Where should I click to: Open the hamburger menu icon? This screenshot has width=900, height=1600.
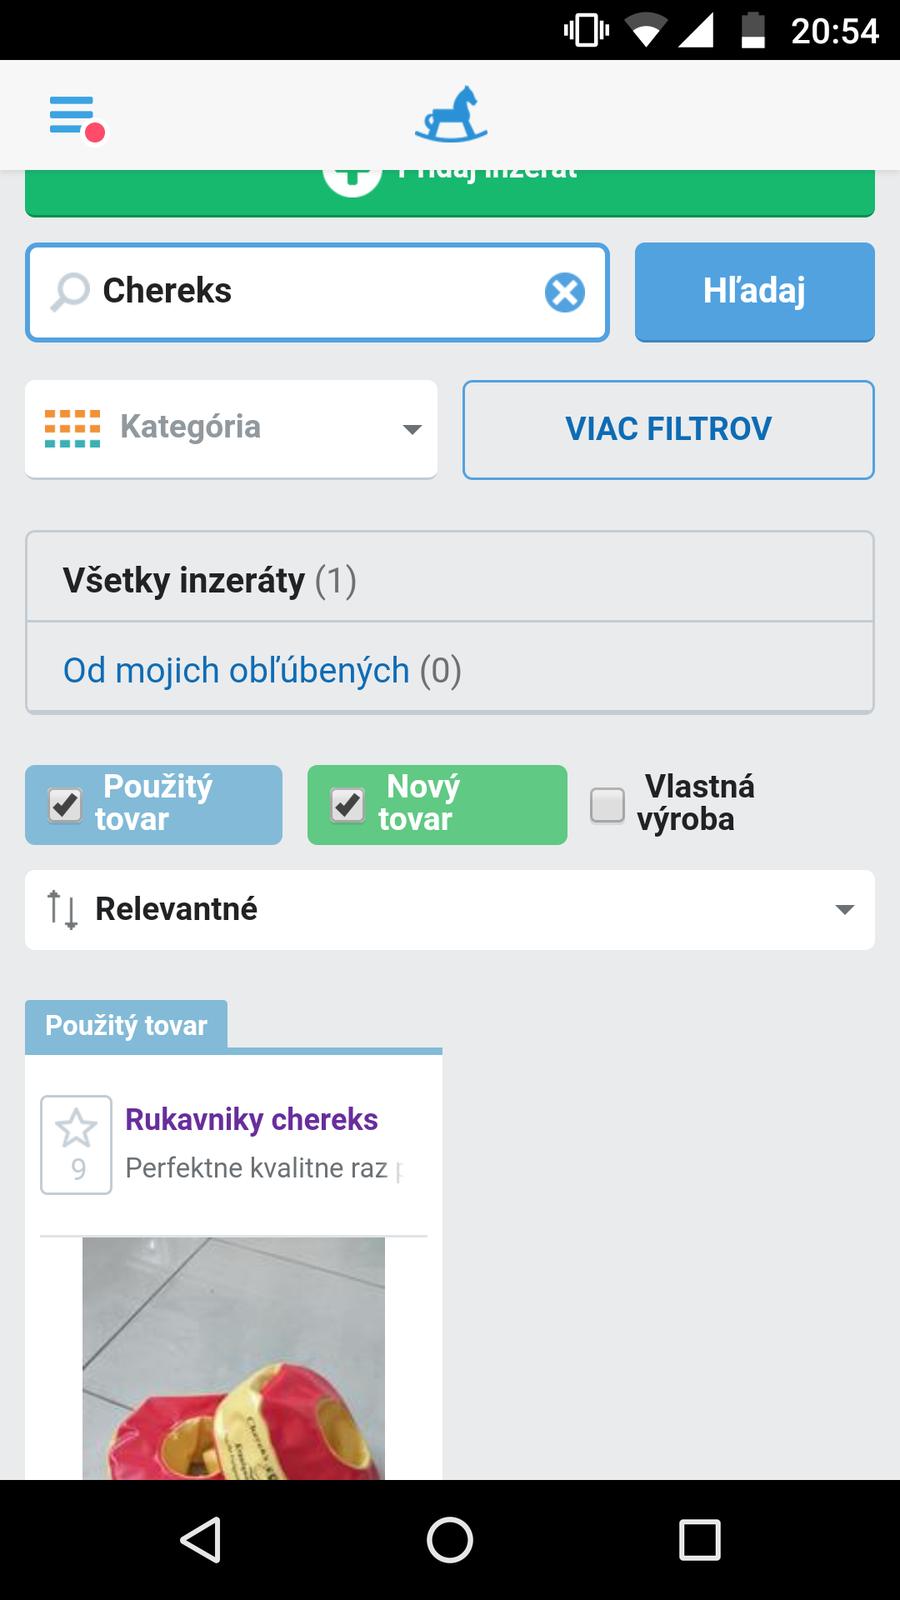point(73,116)
